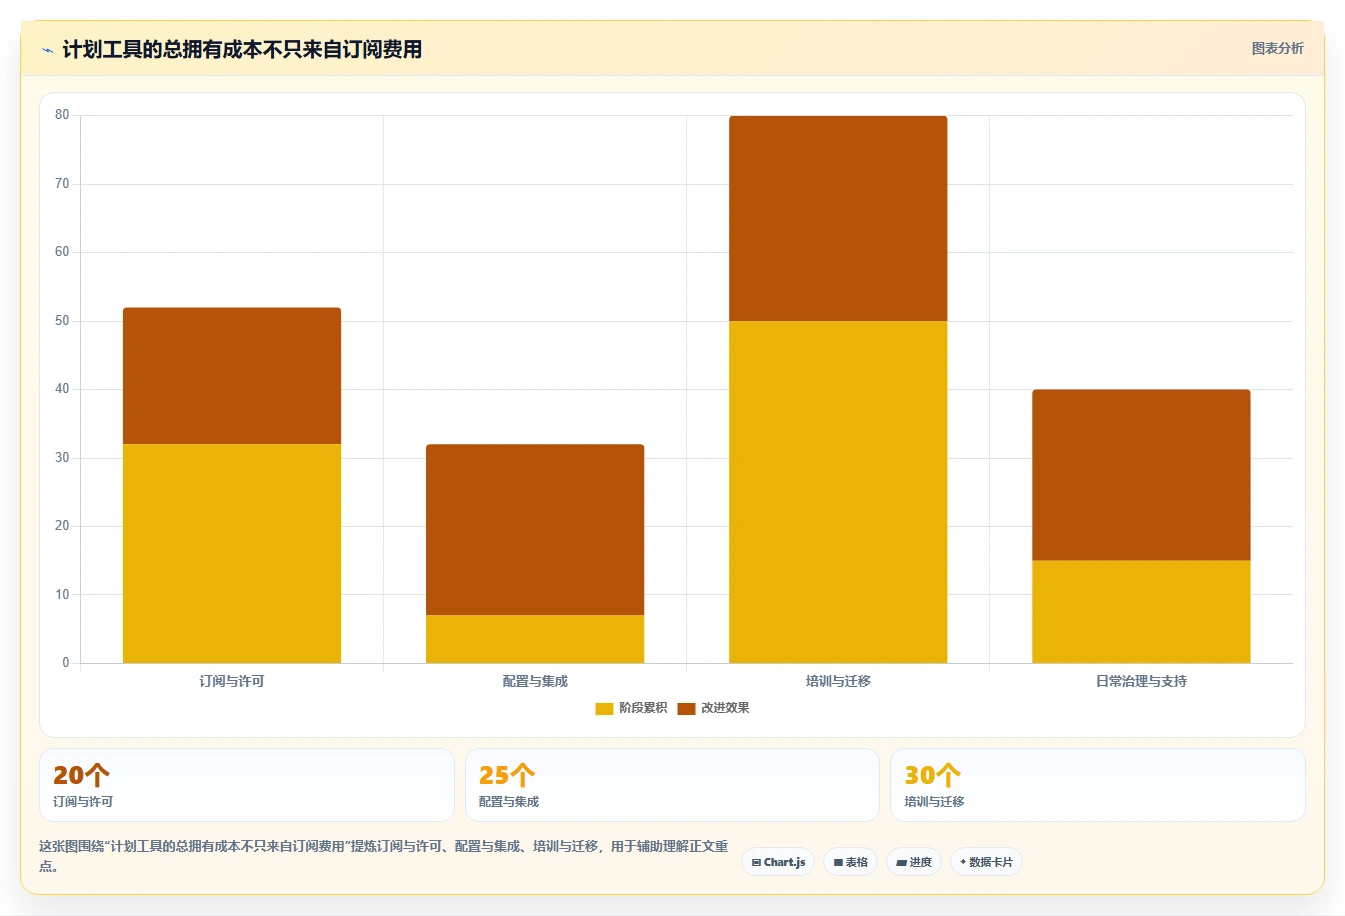Toggle the 阶段累积 legend item
The height and width of the screenshot is (916, 1345).
pos(631,708)
